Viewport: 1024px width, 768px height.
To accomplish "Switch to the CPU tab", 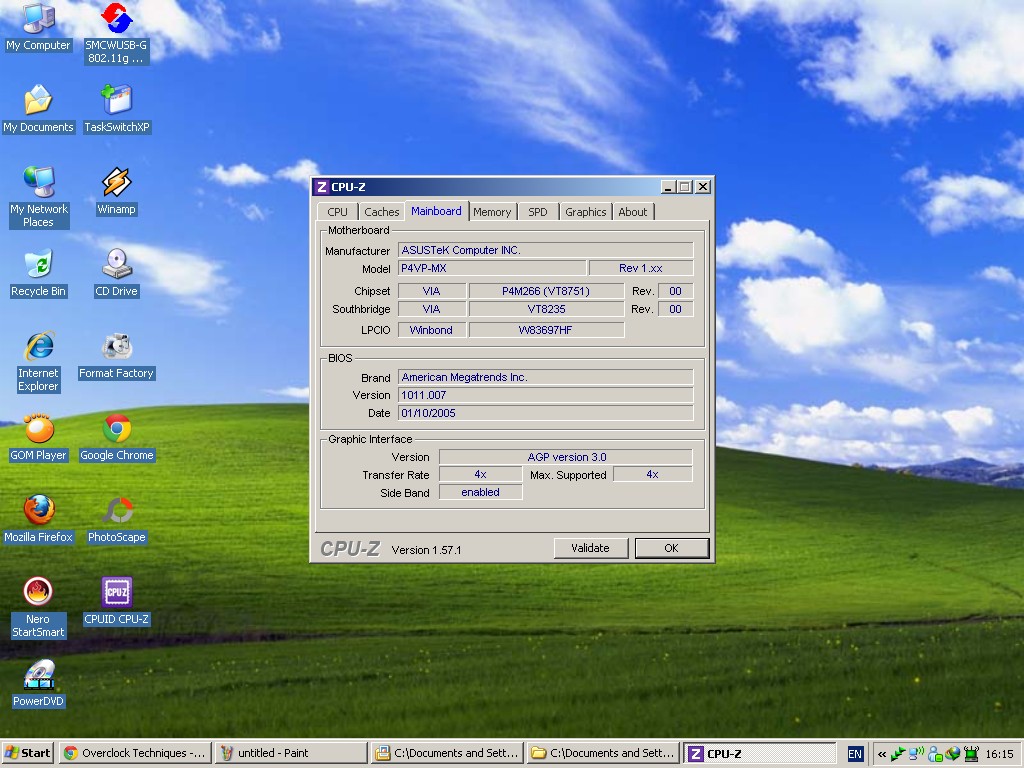I will click(338, 212).
